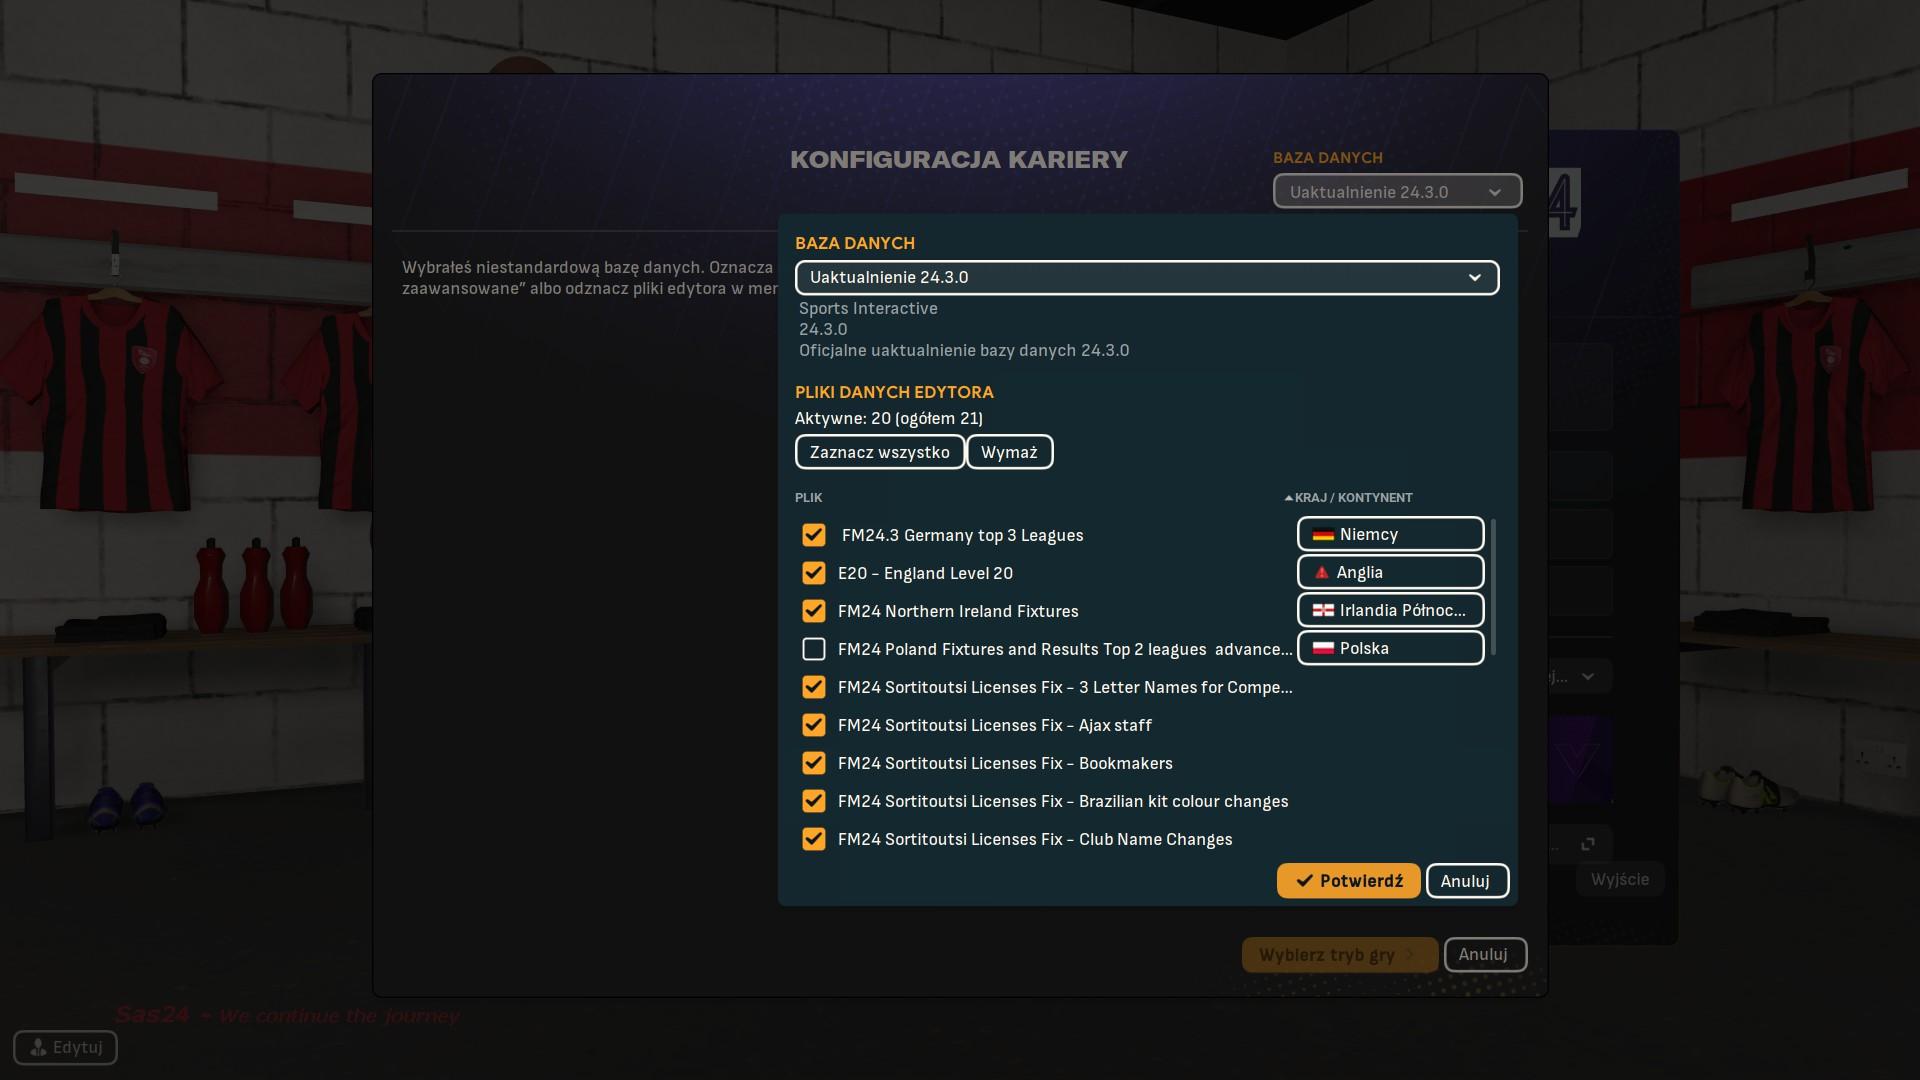Image resolution: width=1920 pixels, height=1080 pixels.
Task: Click the chevron in header database dropdown
Action: click(1495, 193)
